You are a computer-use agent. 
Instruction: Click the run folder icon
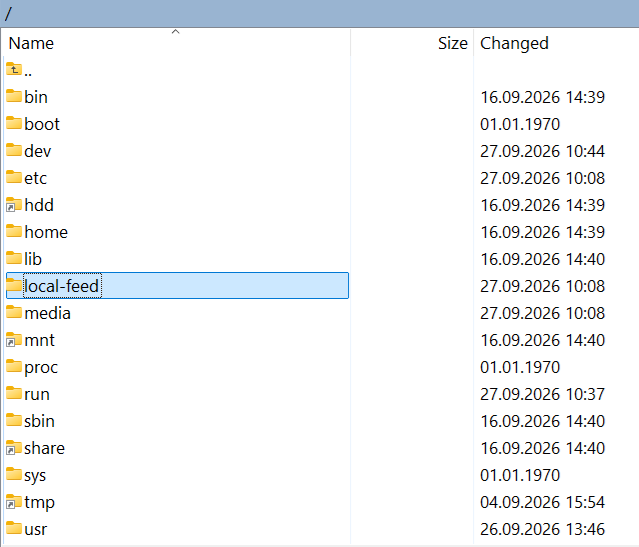(x=14, y=393)
